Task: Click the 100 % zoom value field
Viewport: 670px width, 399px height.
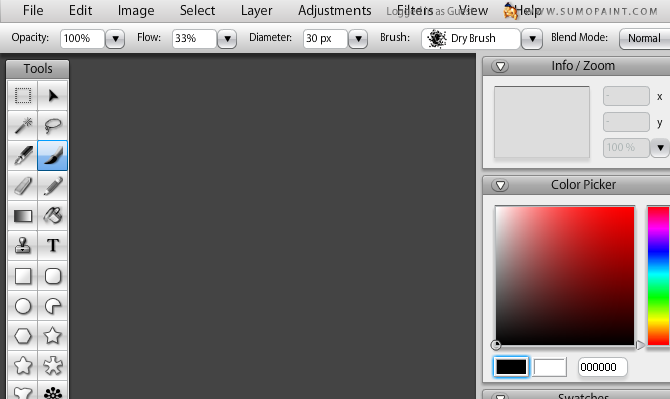Action: pyautogui.click(x=626, y=148)
